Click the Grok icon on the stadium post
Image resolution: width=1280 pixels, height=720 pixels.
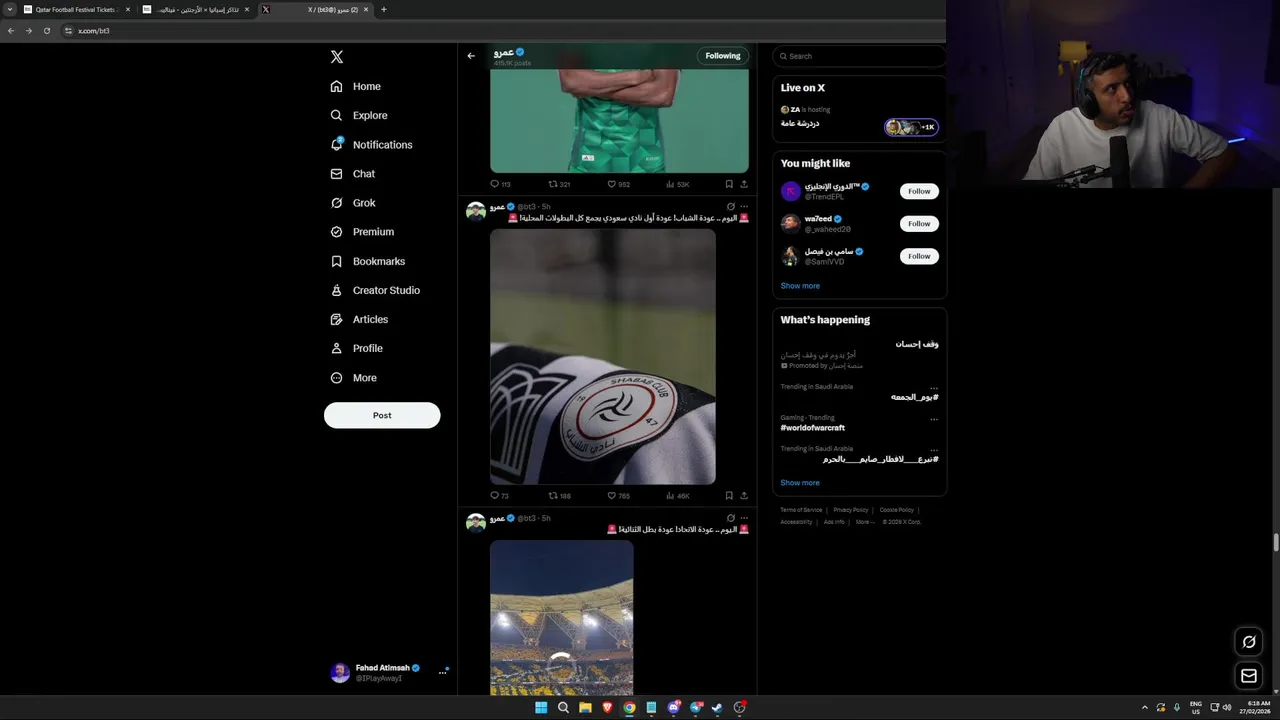tap(730, 518)
